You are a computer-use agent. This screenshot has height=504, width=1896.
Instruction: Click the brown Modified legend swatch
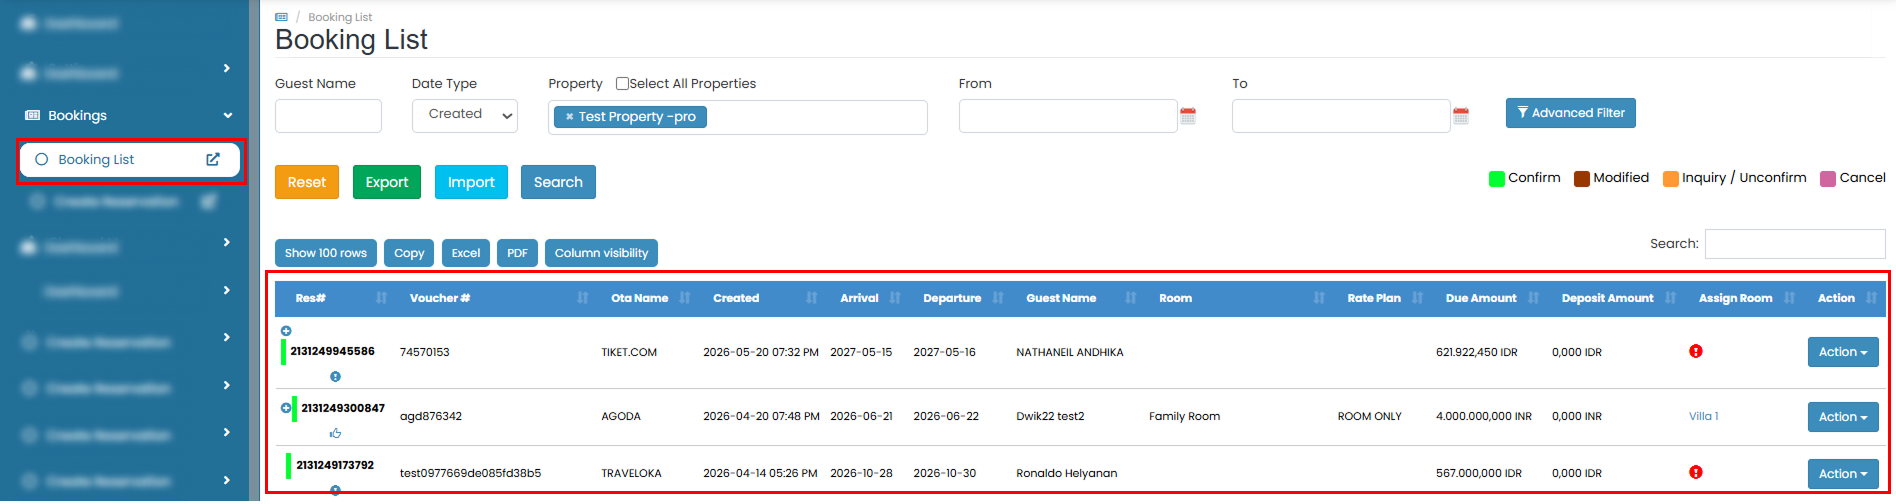pos(1582,179)
